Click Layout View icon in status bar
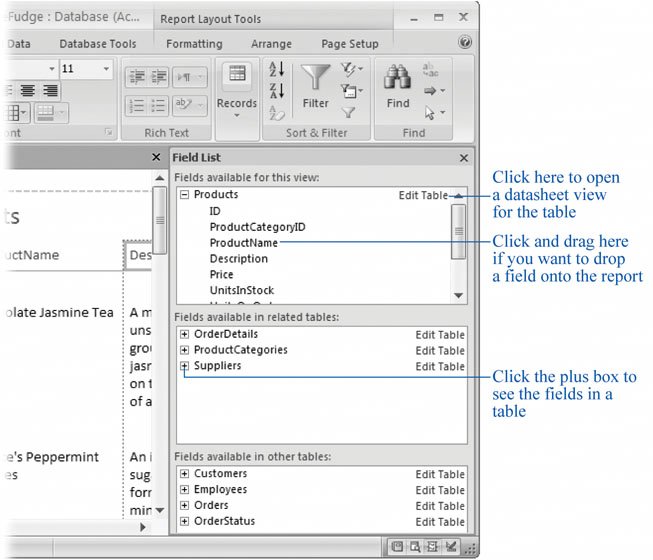Screen dimensions: 653x560 (433, 546)
